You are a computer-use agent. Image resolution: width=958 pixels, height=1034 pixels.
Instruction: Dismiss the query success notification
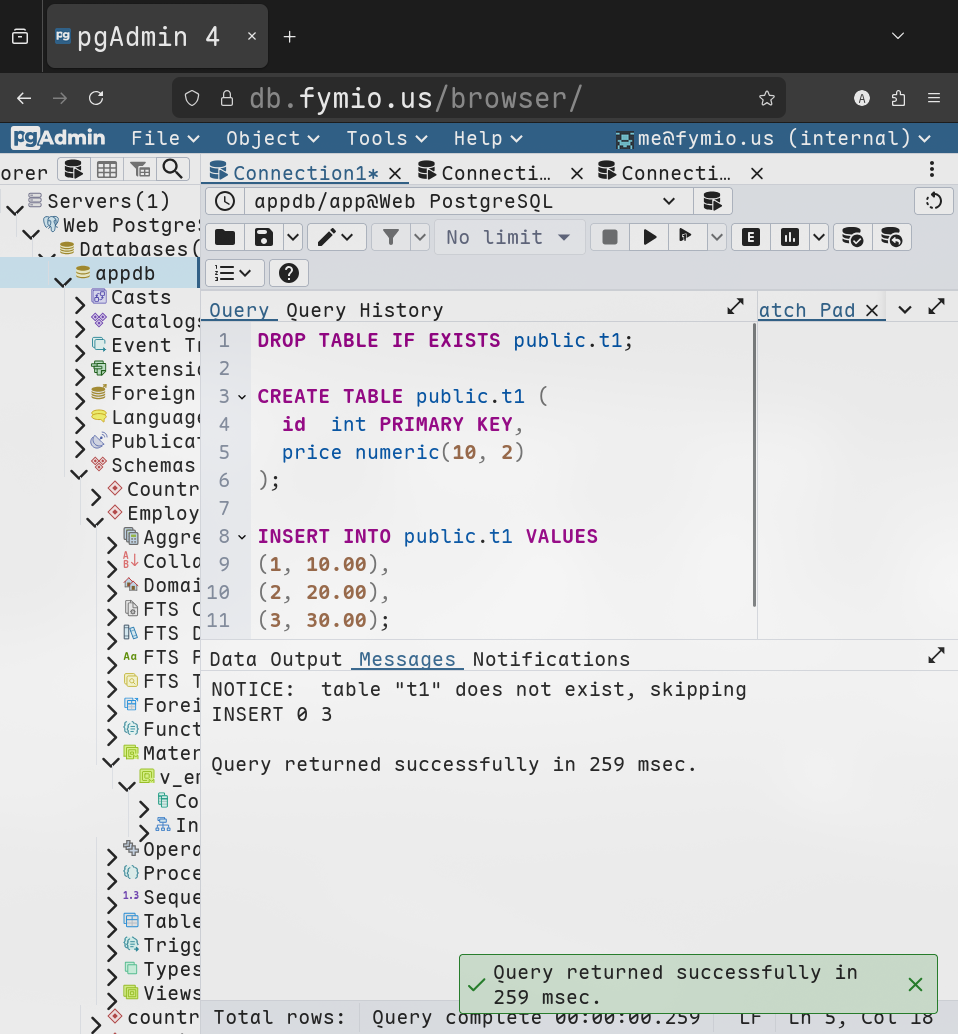click(915, 984)
